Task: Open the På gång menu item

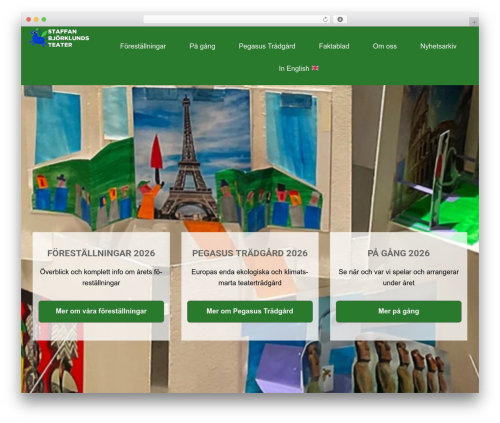Action: click(202, 46)
